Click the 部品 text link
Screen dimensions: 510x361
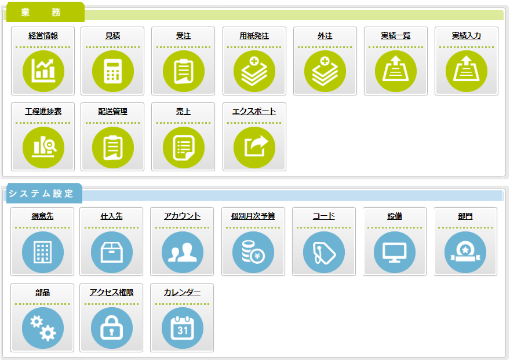[43, 292]
